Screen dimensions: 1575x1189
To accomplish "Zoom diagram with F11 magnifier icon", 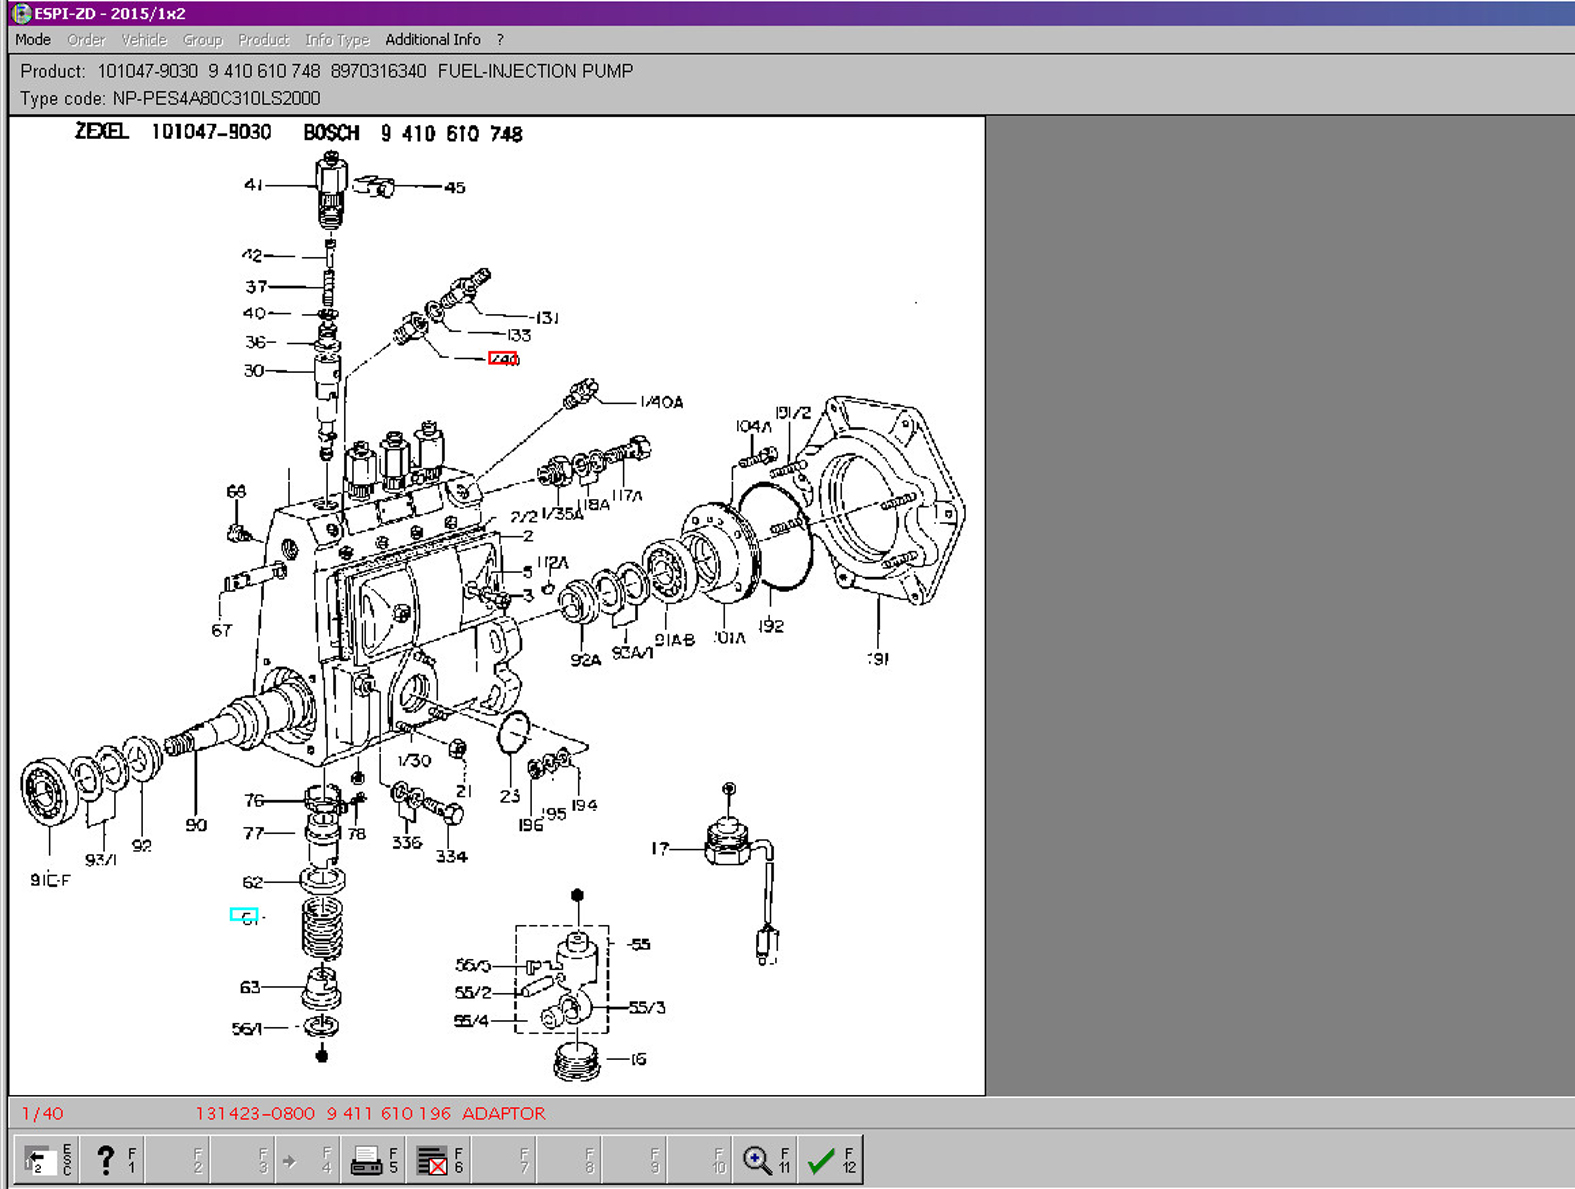I will click(x=764, y=1160).
